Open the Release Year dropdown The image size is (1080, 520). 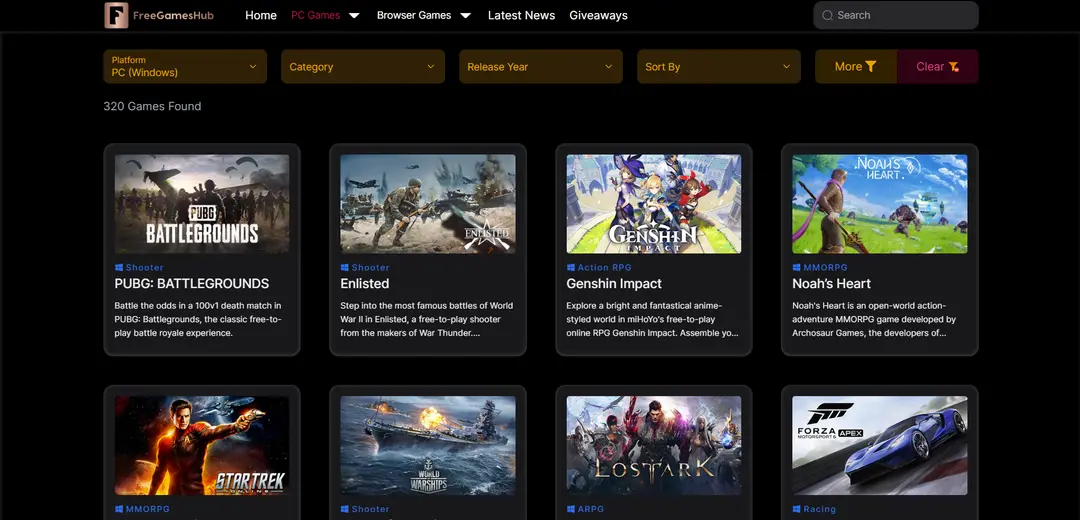click(x=541, y=66)
